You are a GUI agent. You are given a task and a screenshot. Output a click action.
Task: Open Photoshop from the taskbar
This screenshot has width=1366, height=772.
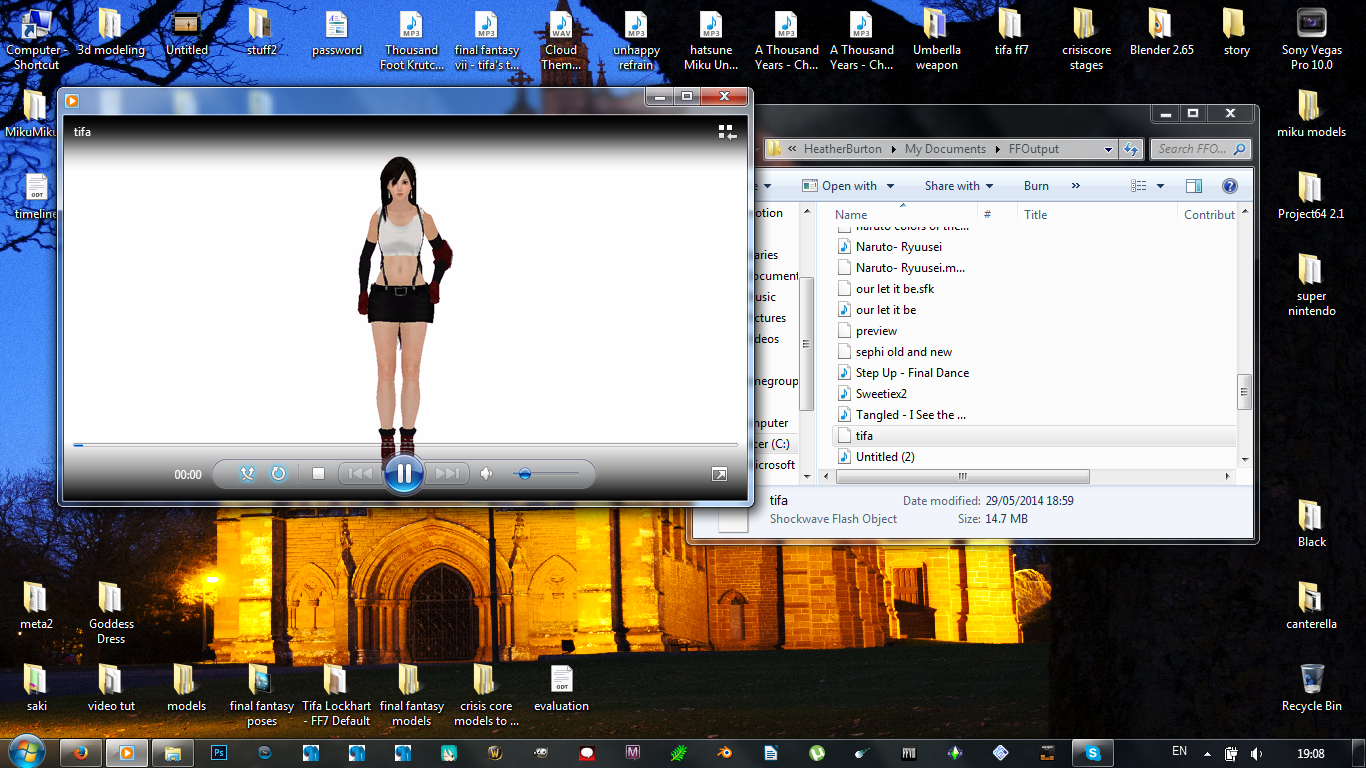219,753
